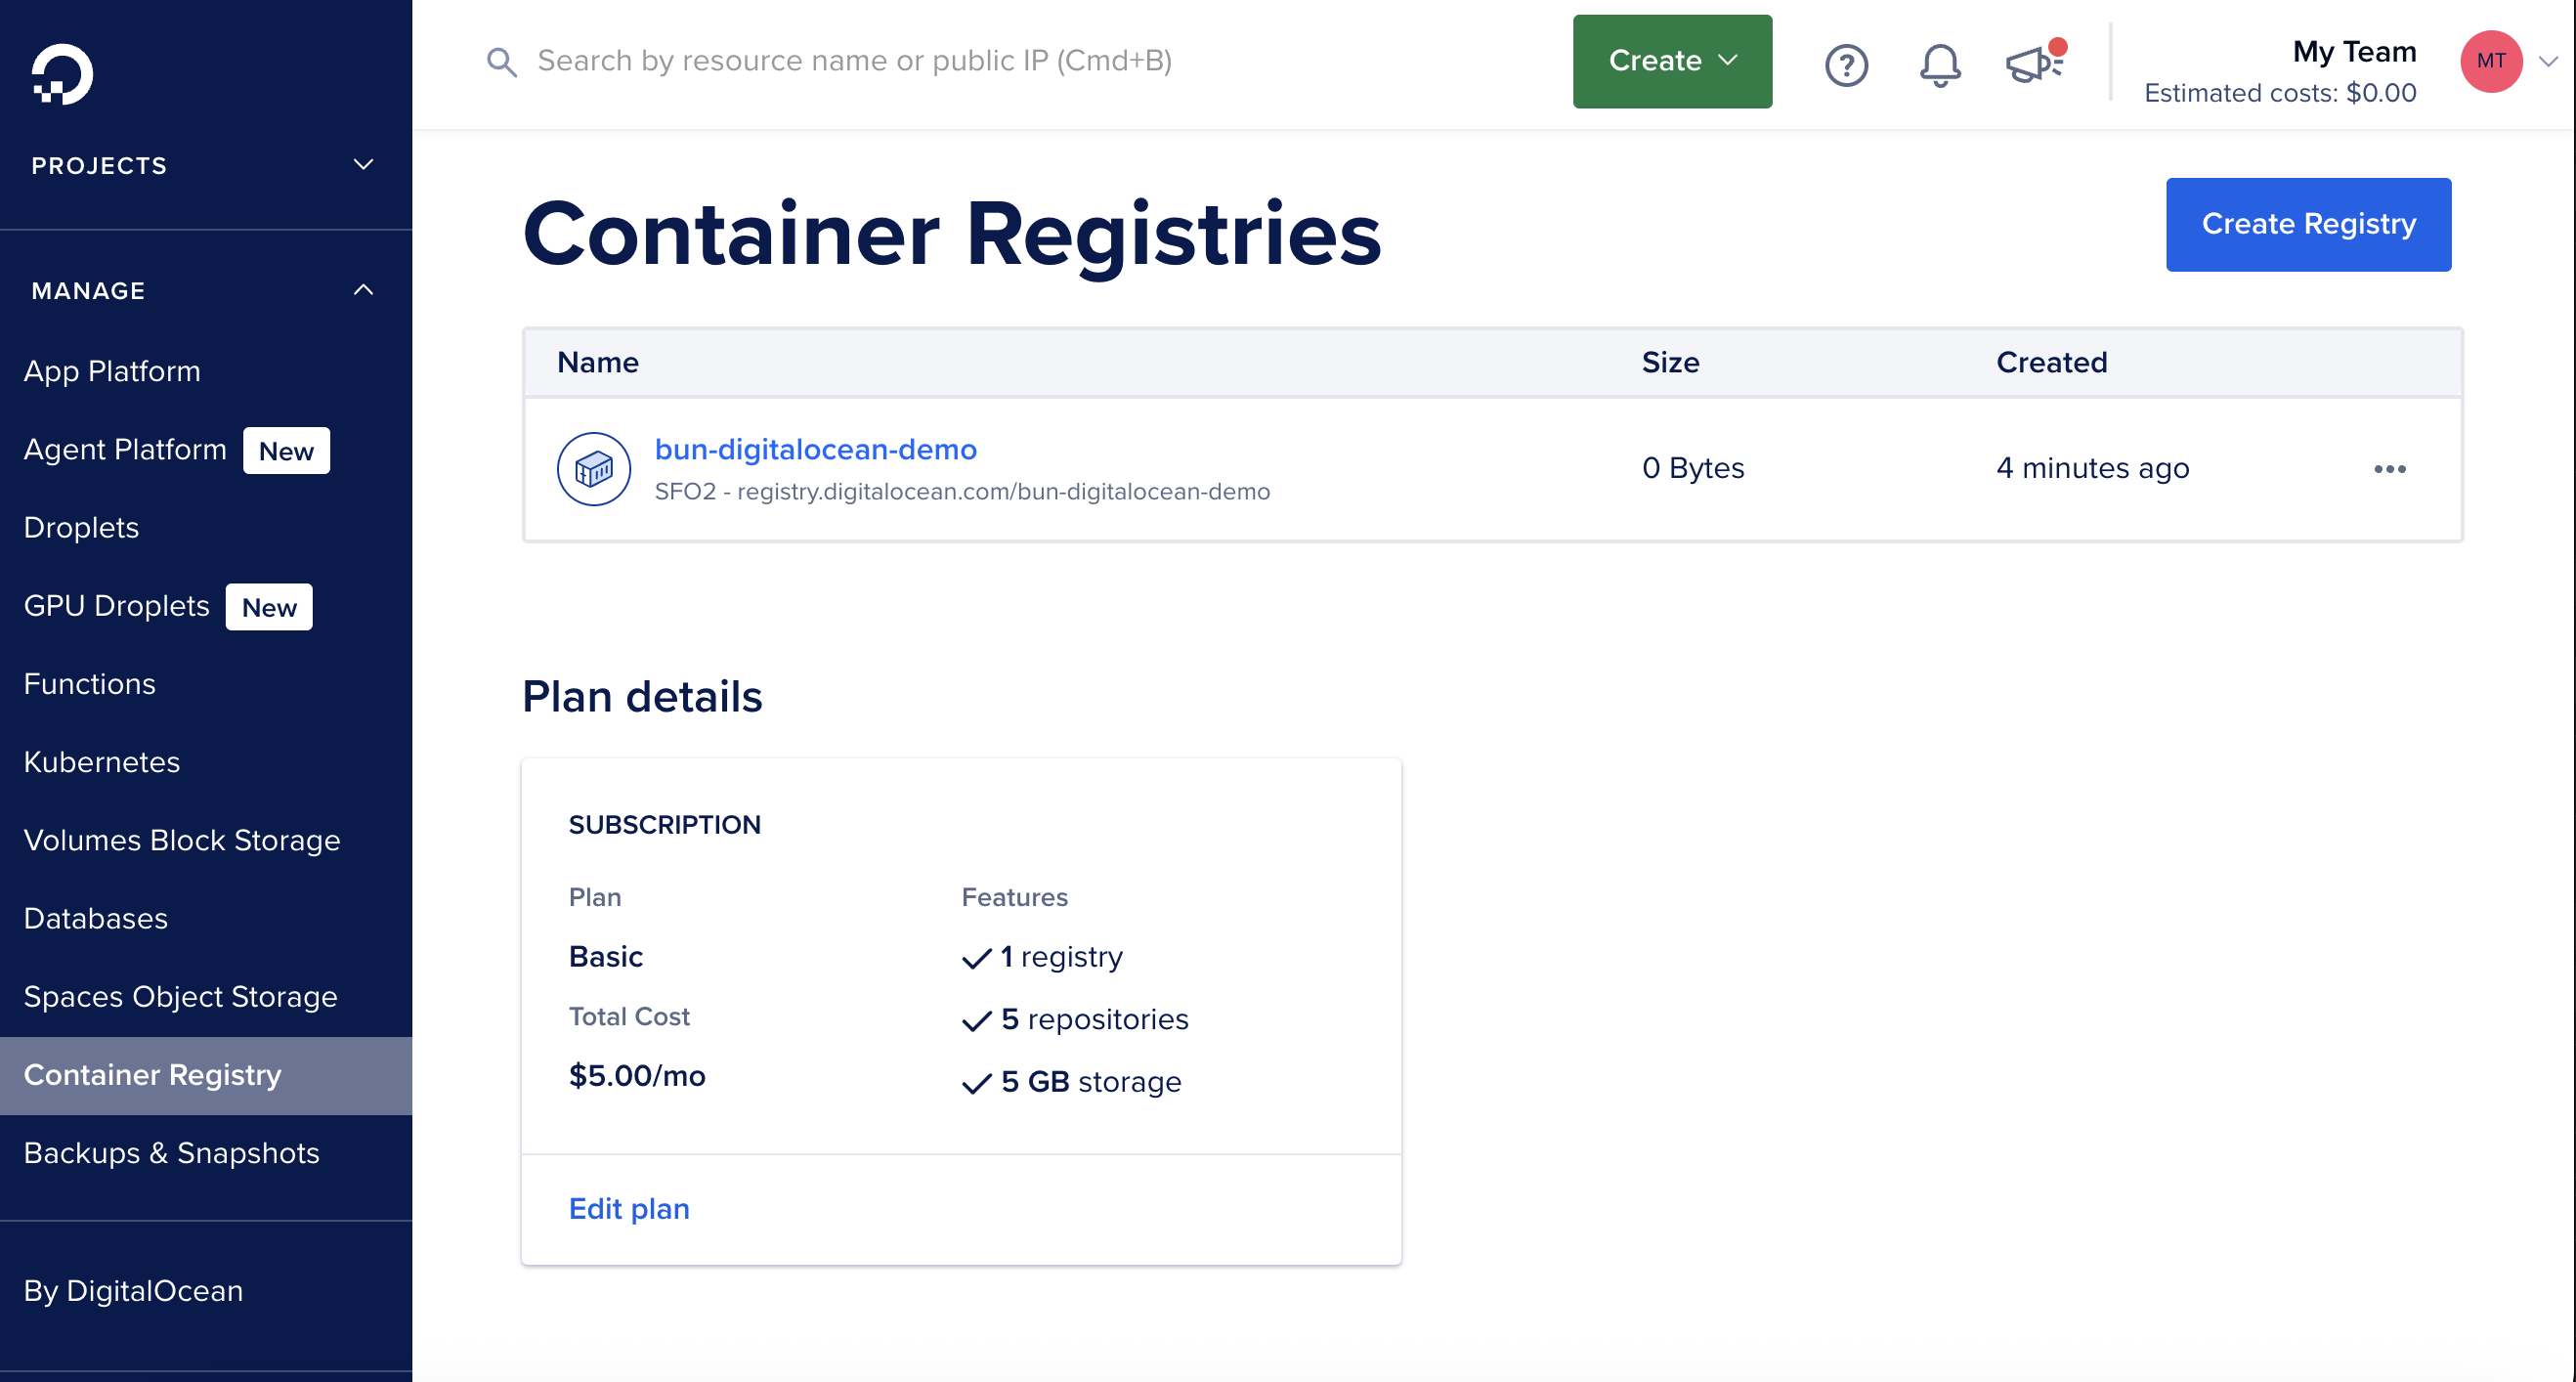Navigate to Databases in the sidebar

[x=95, y=918]
